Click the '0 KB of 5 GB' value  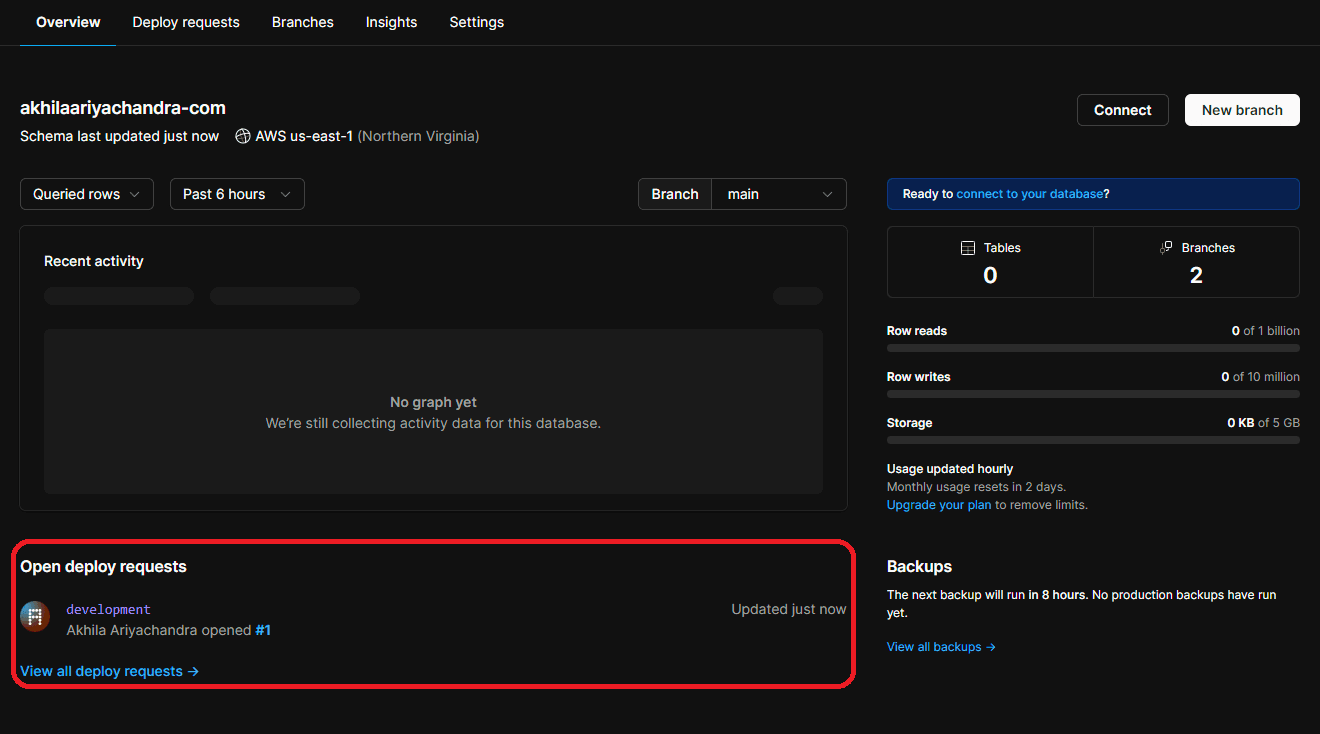pos(1263,423)
